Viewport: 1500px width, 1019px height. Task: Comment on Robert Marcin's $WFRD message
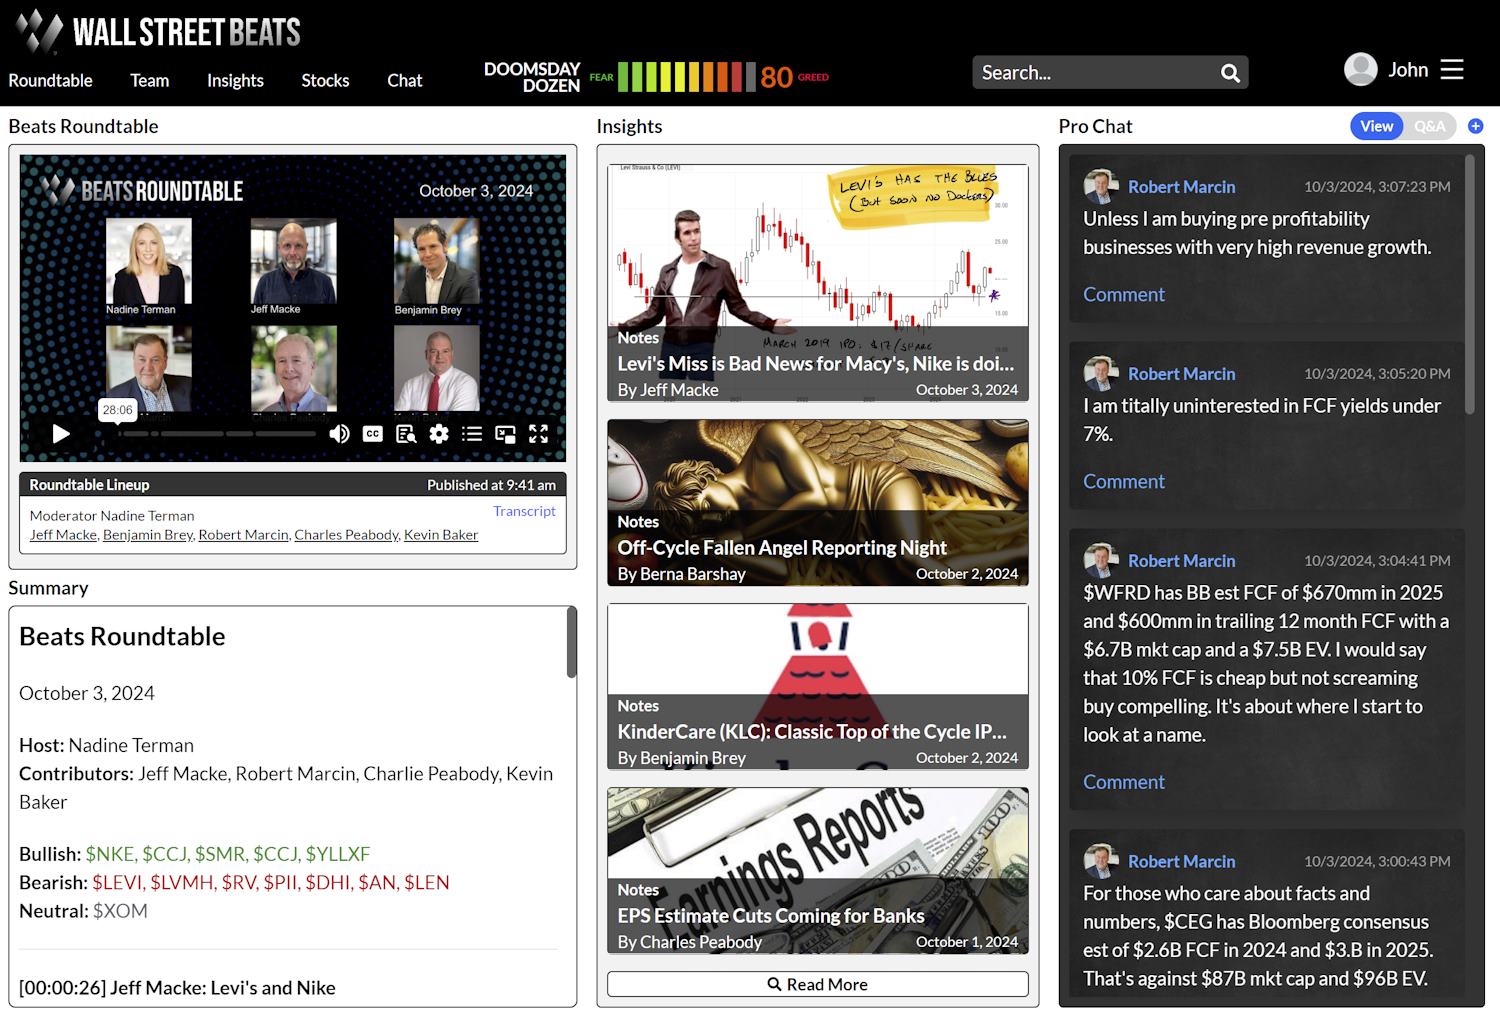(1123, 781)
